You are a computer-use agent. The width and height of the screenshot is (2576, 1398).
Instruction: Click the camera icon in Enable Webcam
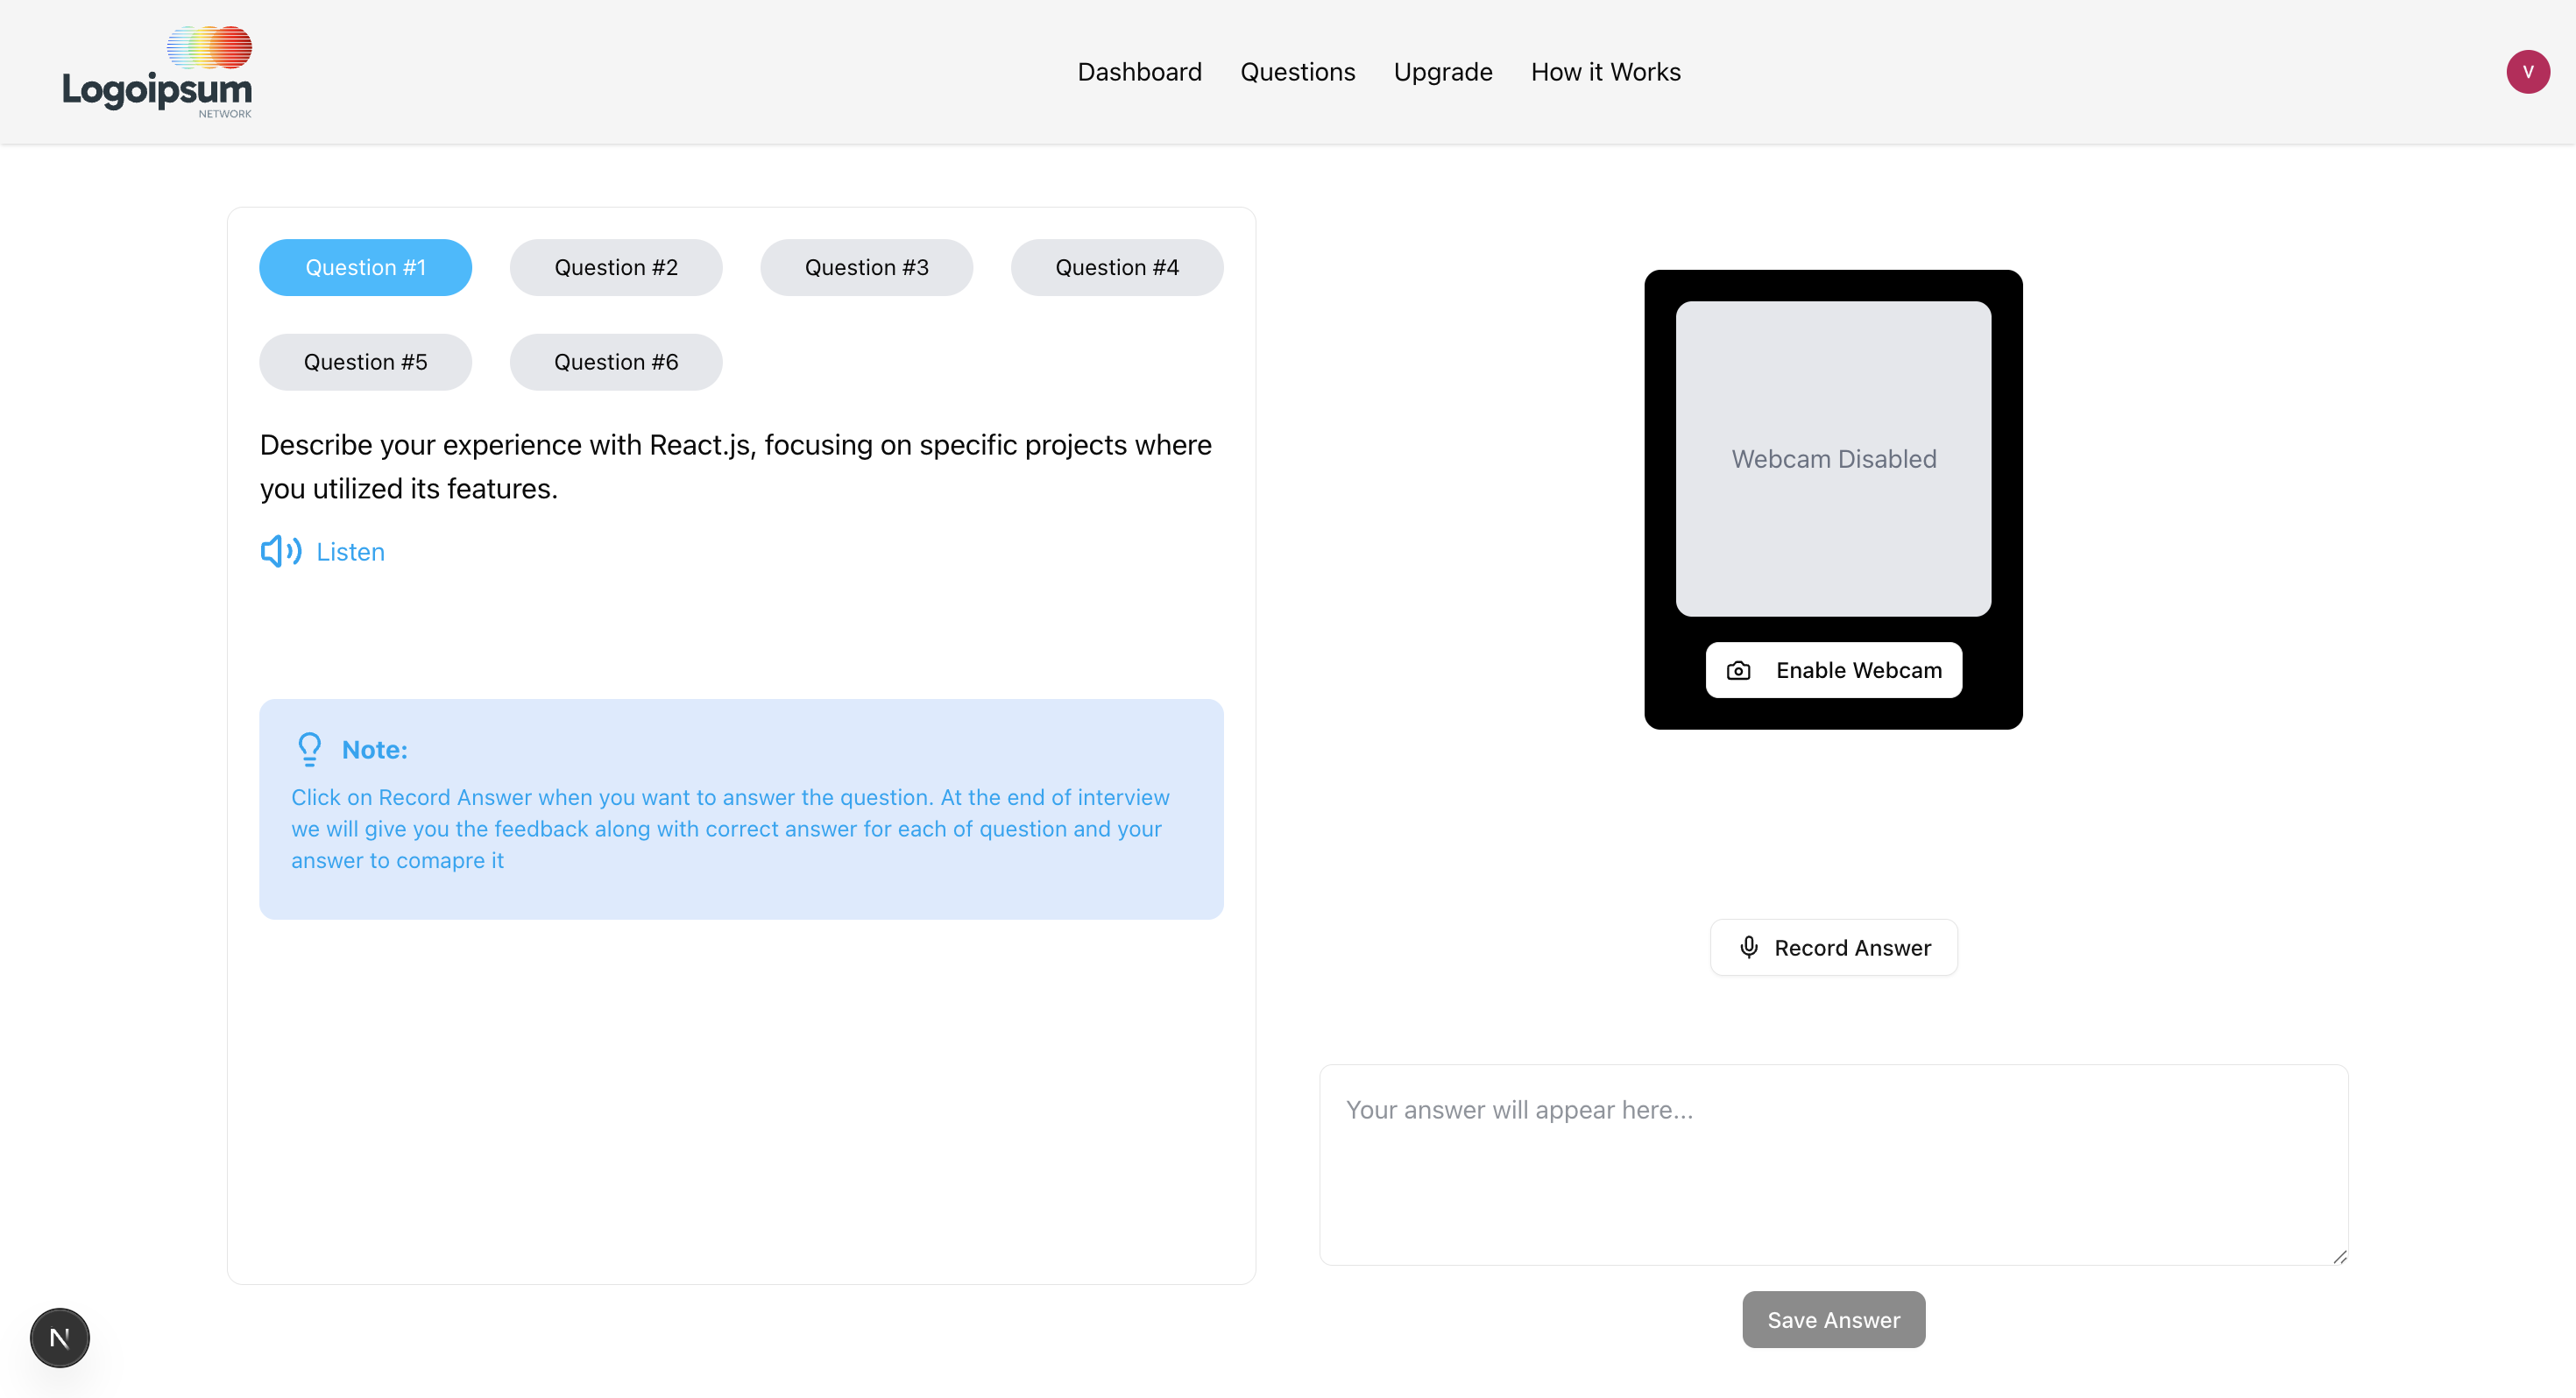[1739, 670]
